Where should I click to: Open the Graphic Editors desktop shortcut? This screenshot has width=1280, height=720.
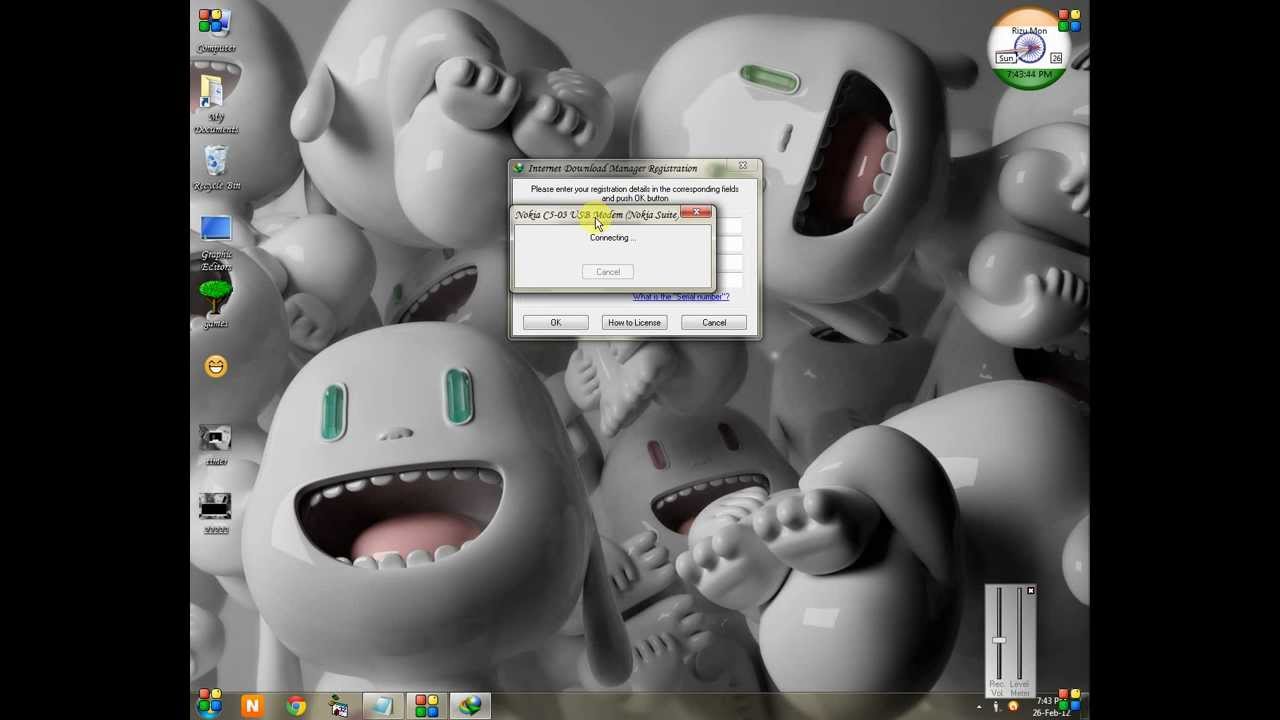point(216,240)
